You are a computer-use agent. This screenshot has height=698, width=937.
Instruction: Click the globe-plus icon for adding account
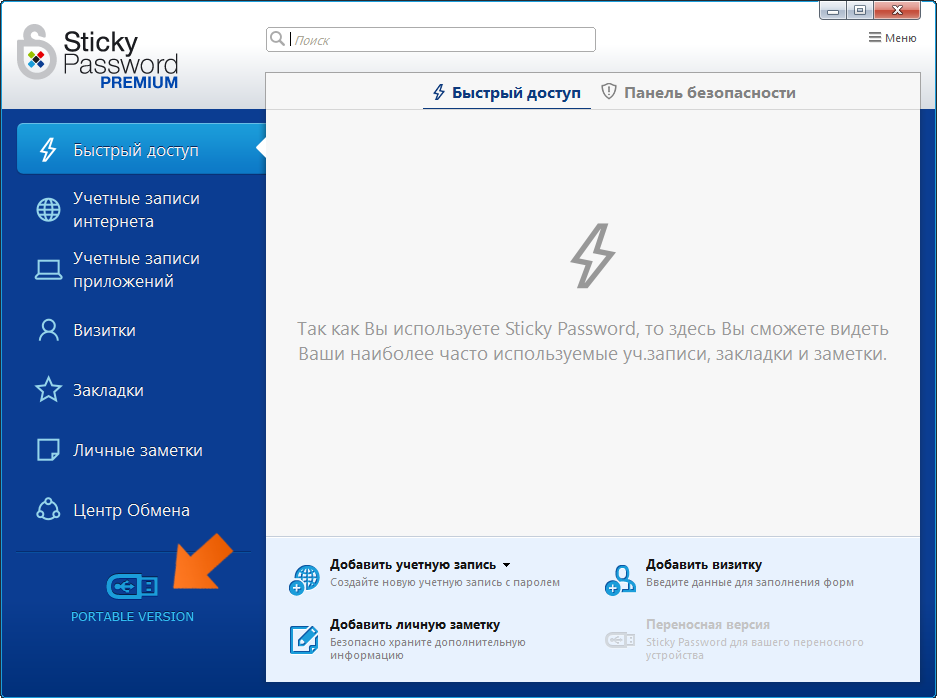(304, 580)
